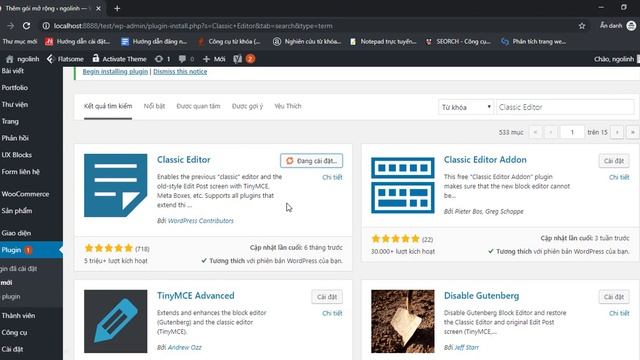
Task: Install TinyMCE Advanced plugin
Action: point(327,297)
